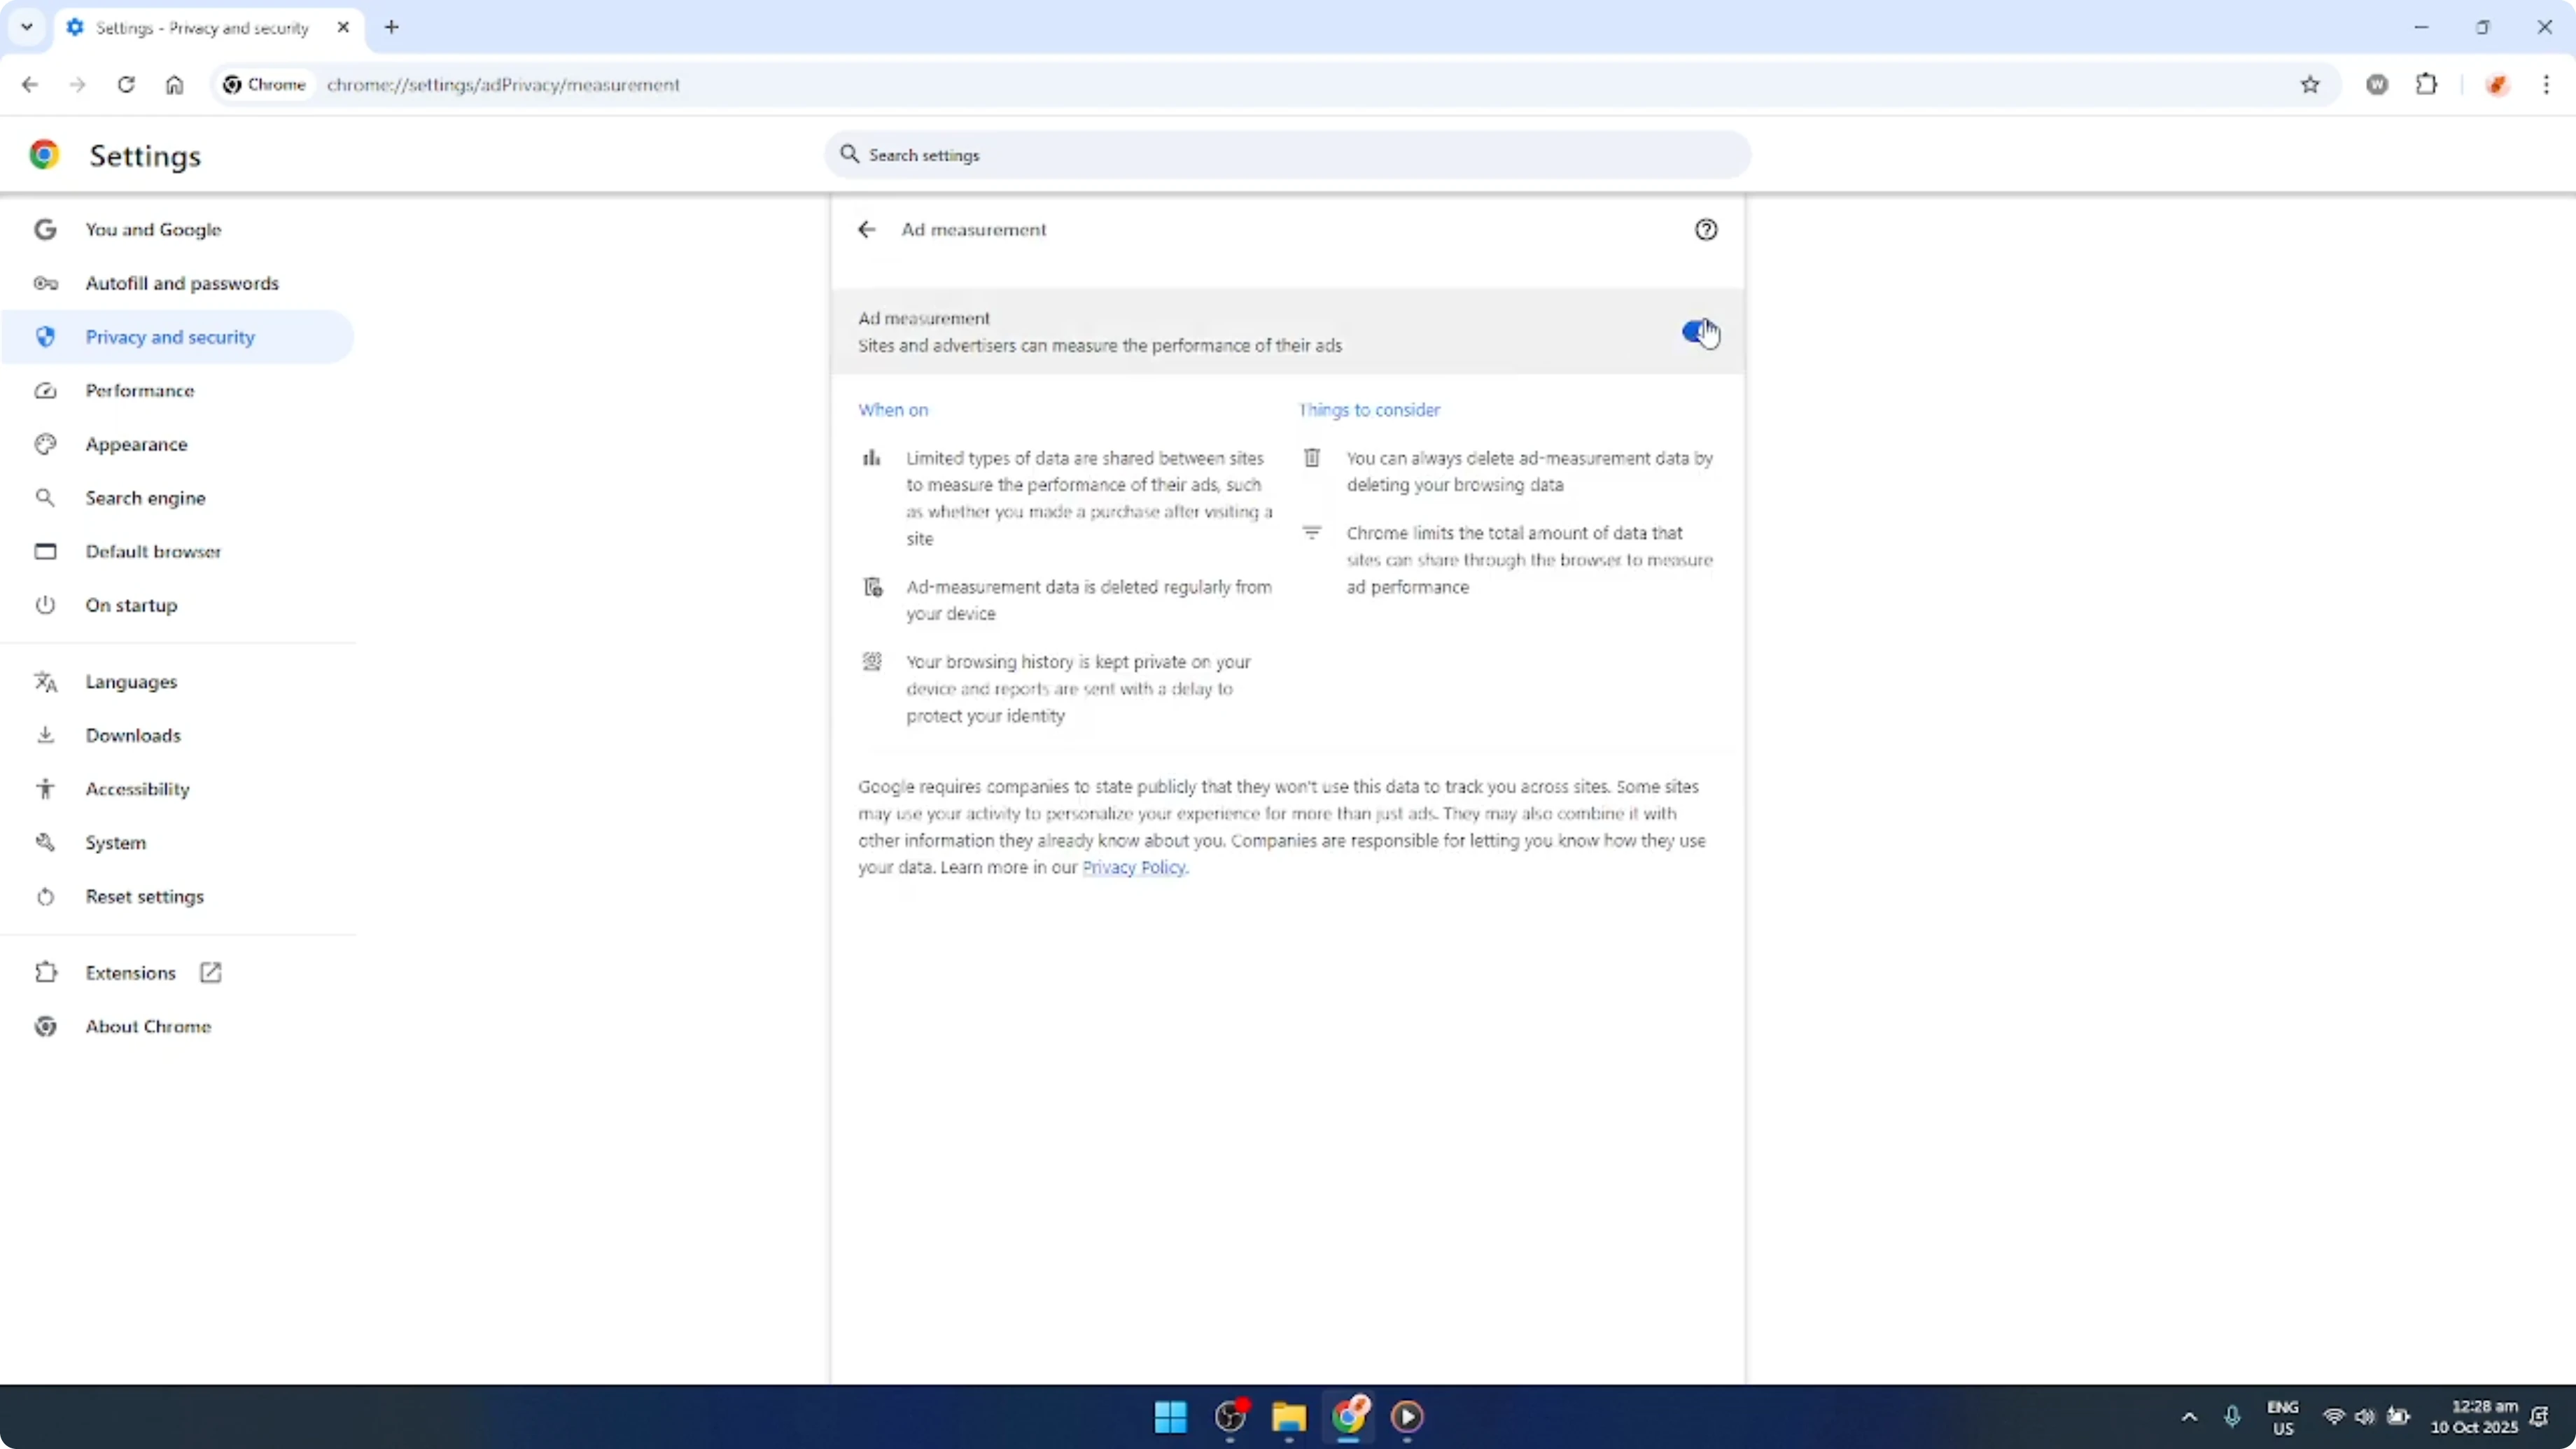Reload the page
Image resolution: width=2576 pixels, height=1449 pixels.
[x=126, y=84]
